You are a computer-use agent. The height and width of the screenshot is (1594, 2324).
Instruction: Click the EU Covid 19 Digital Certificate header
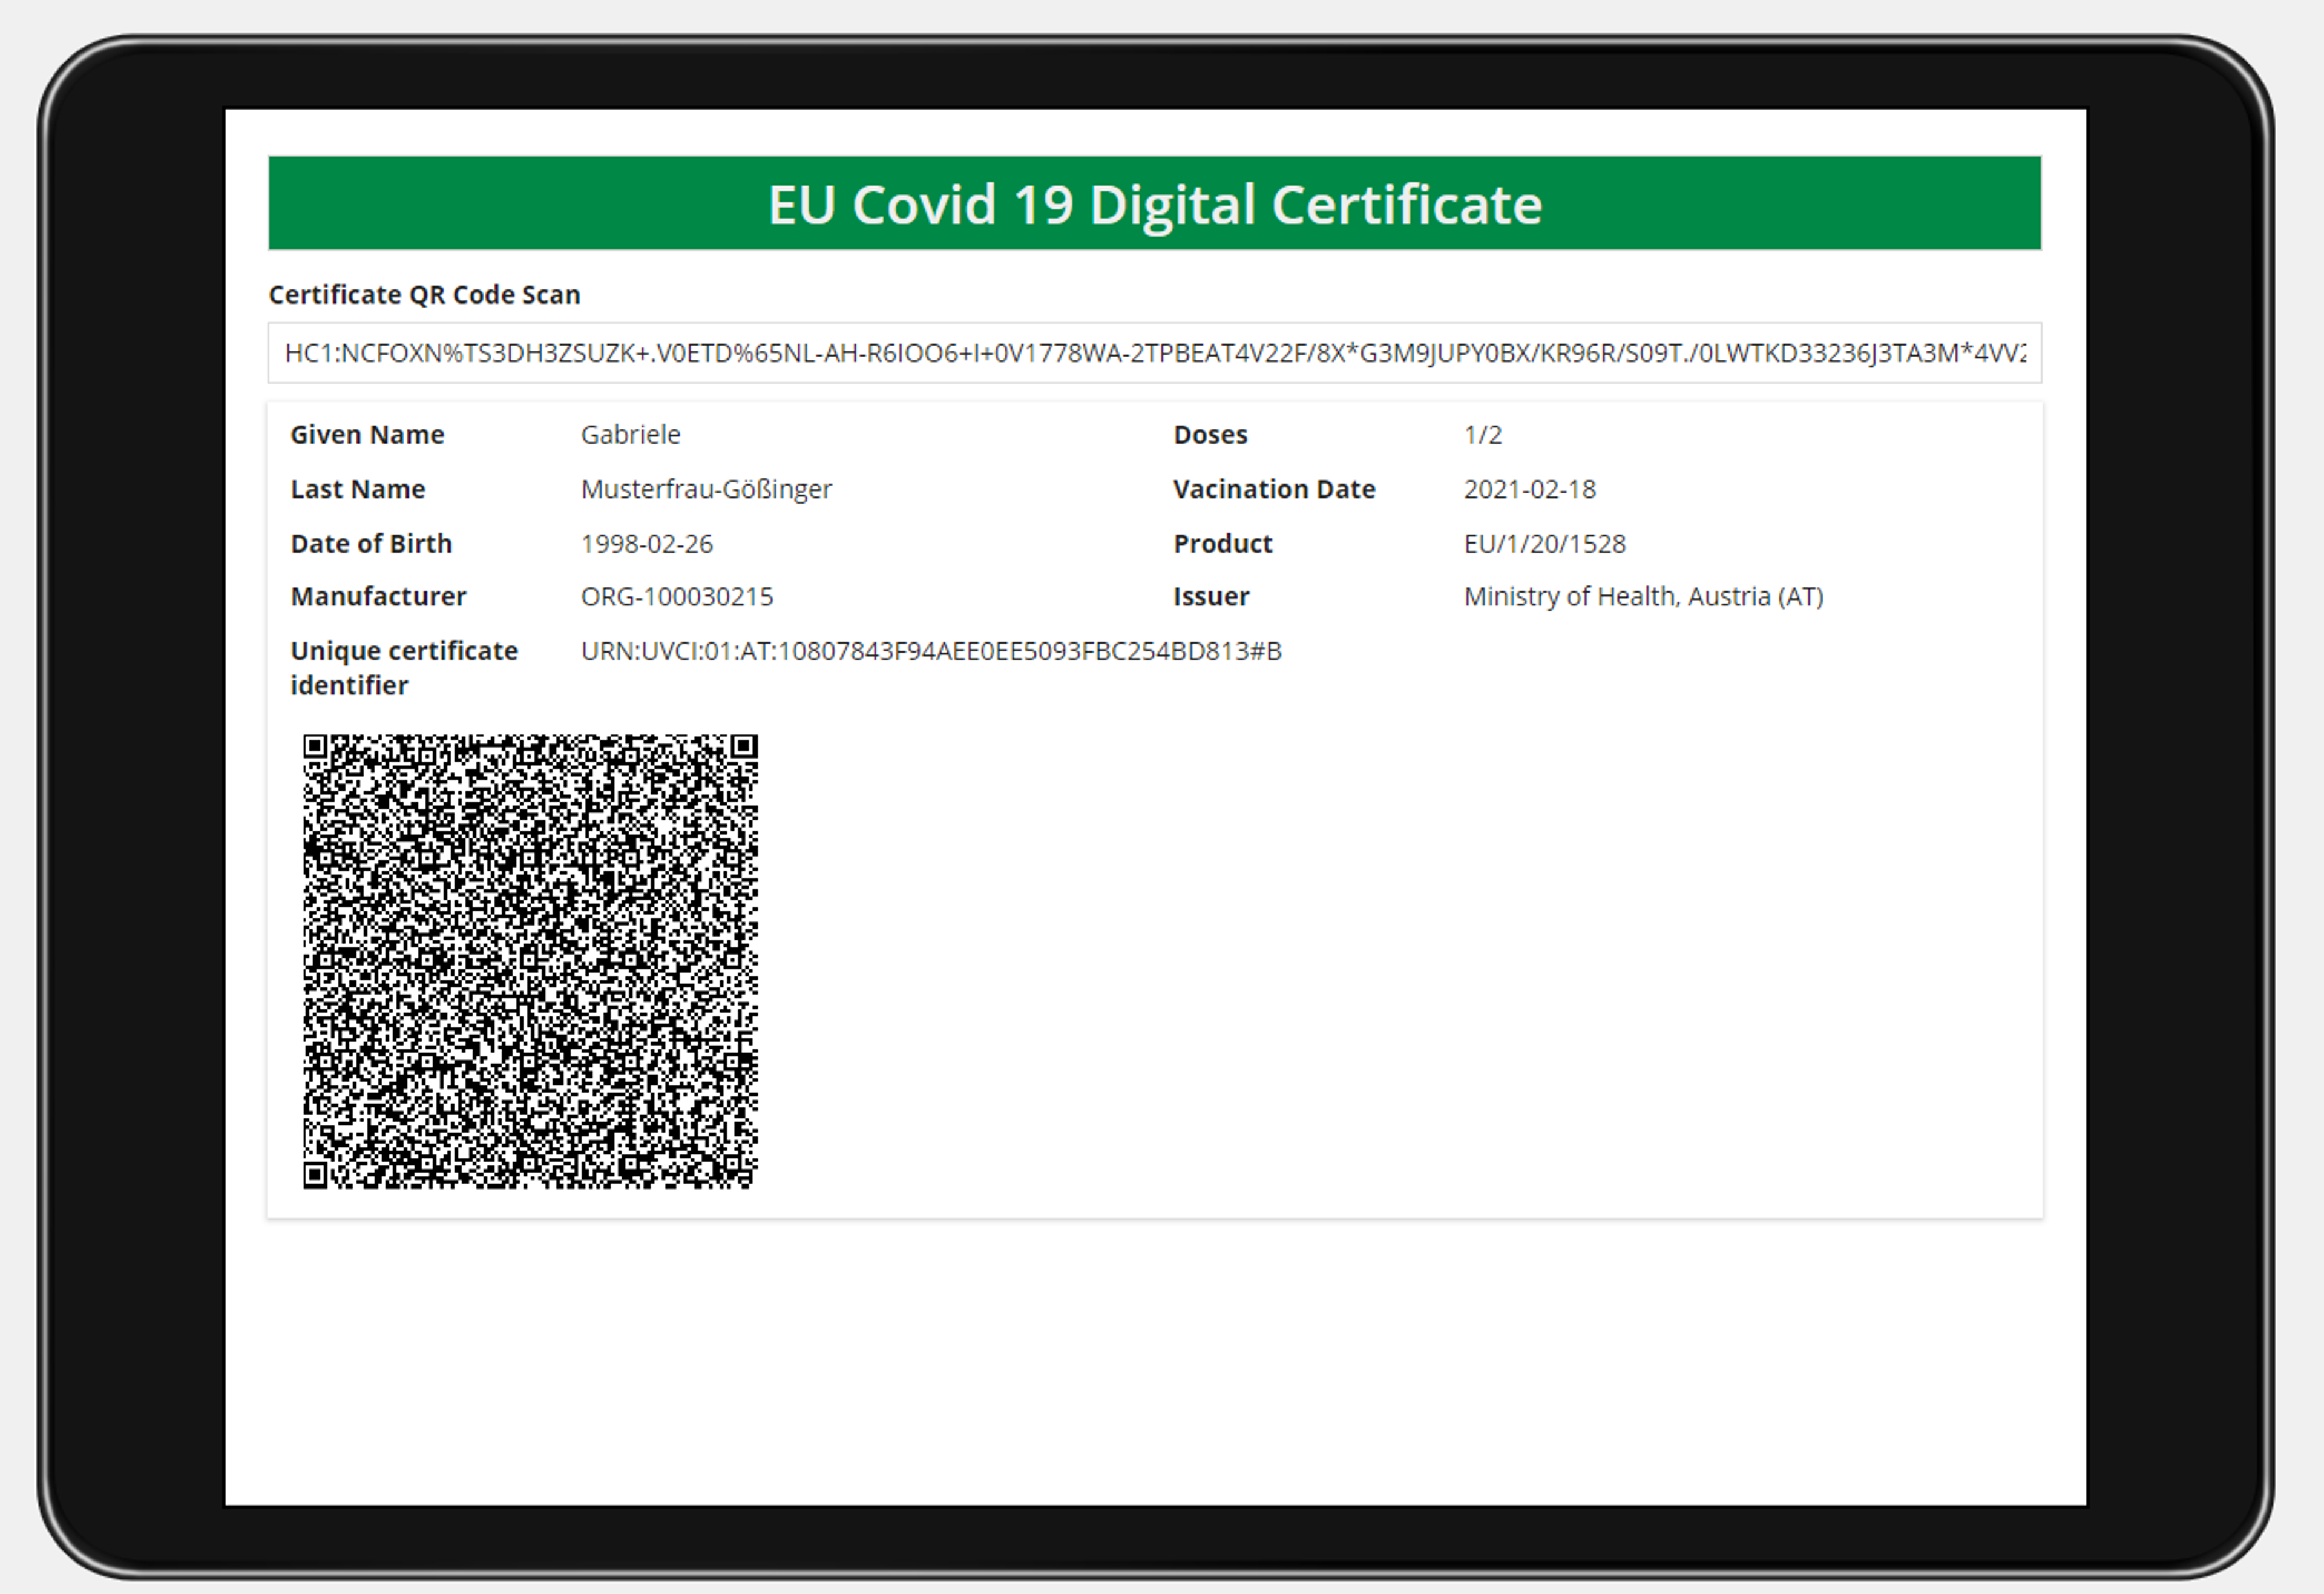point(1154,203)
